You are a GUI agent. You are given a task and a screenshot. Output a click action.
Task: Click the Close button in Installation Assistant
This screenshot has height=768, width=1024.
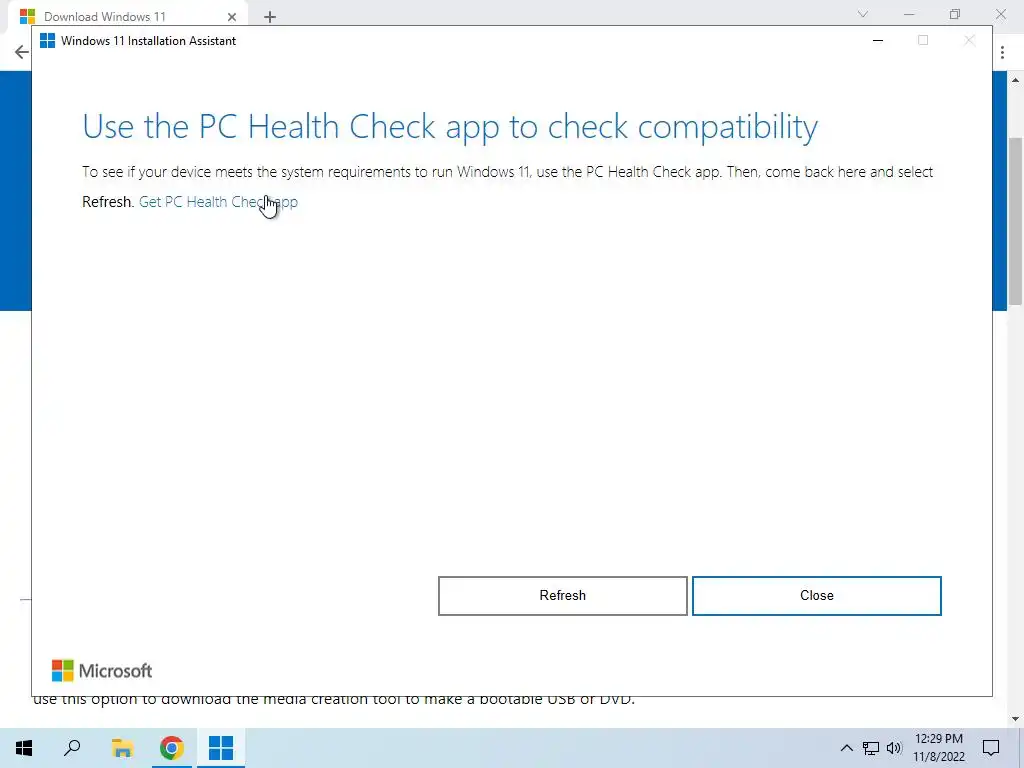(816, 596)
